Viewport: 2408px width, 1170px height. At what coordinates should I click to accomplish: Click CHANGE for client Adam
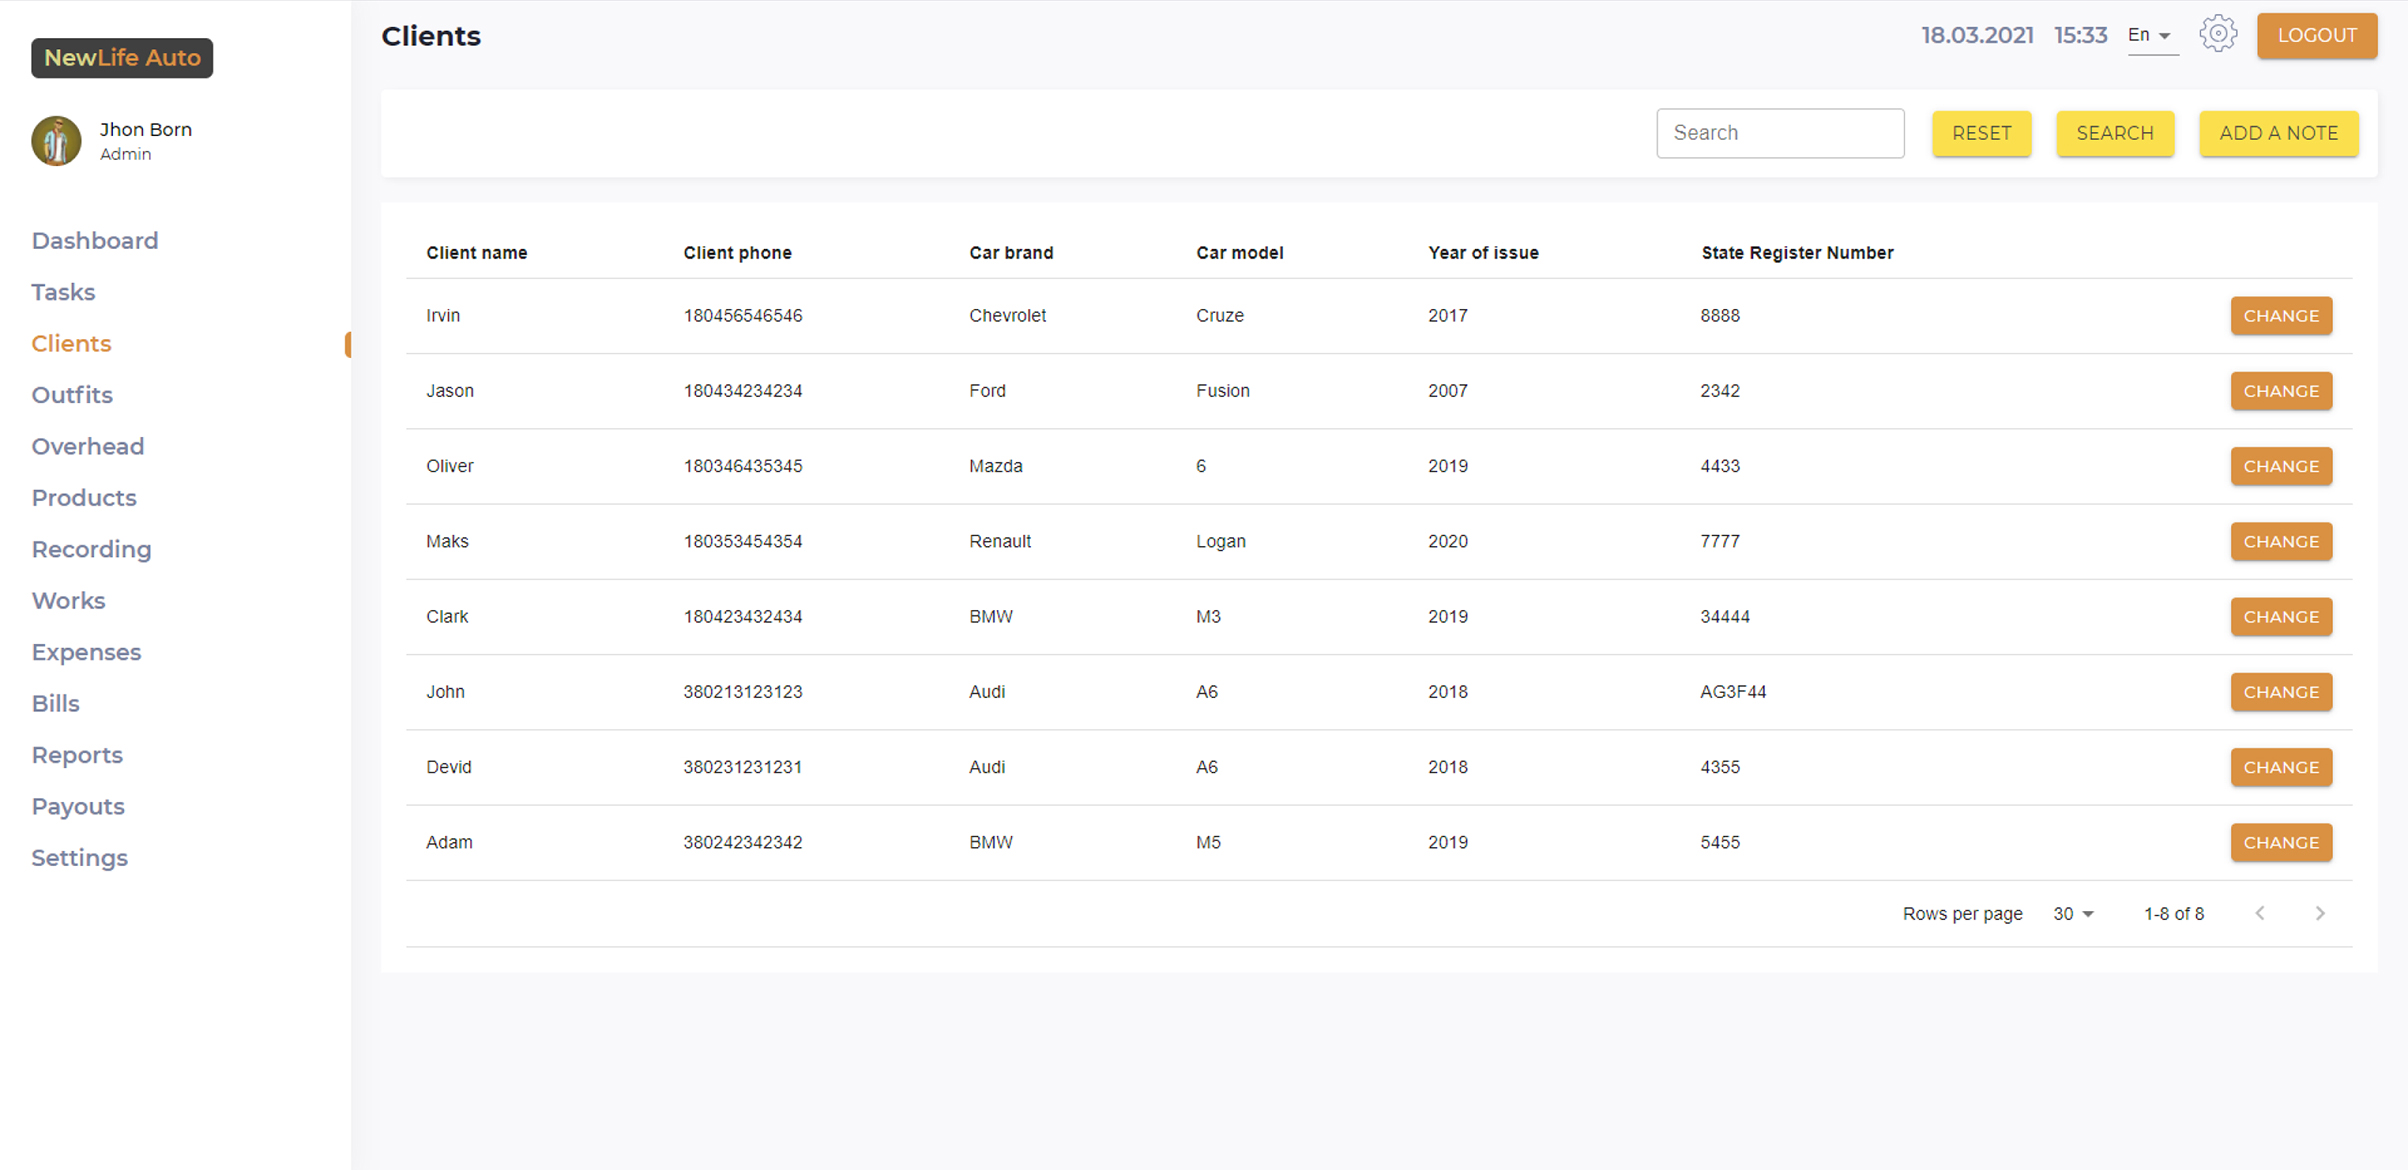[x=2280, y=843]
